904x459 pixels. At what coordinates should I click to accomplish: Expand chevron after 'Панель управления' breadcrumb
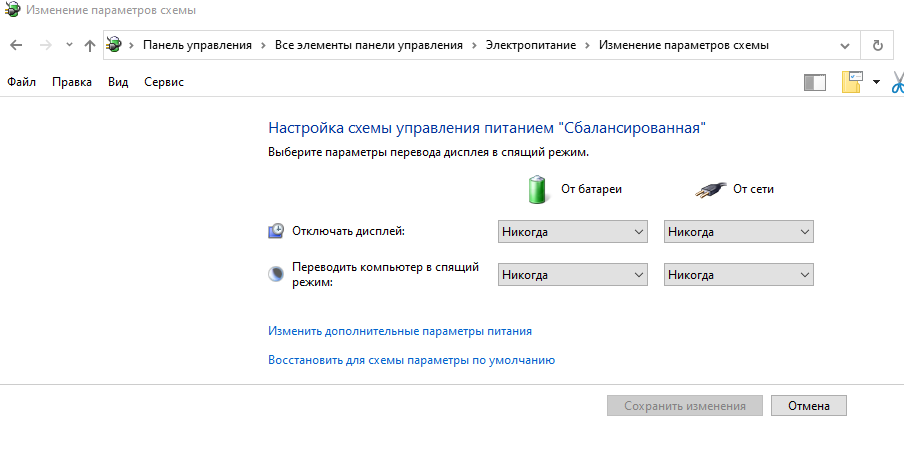tap(263, 46)
